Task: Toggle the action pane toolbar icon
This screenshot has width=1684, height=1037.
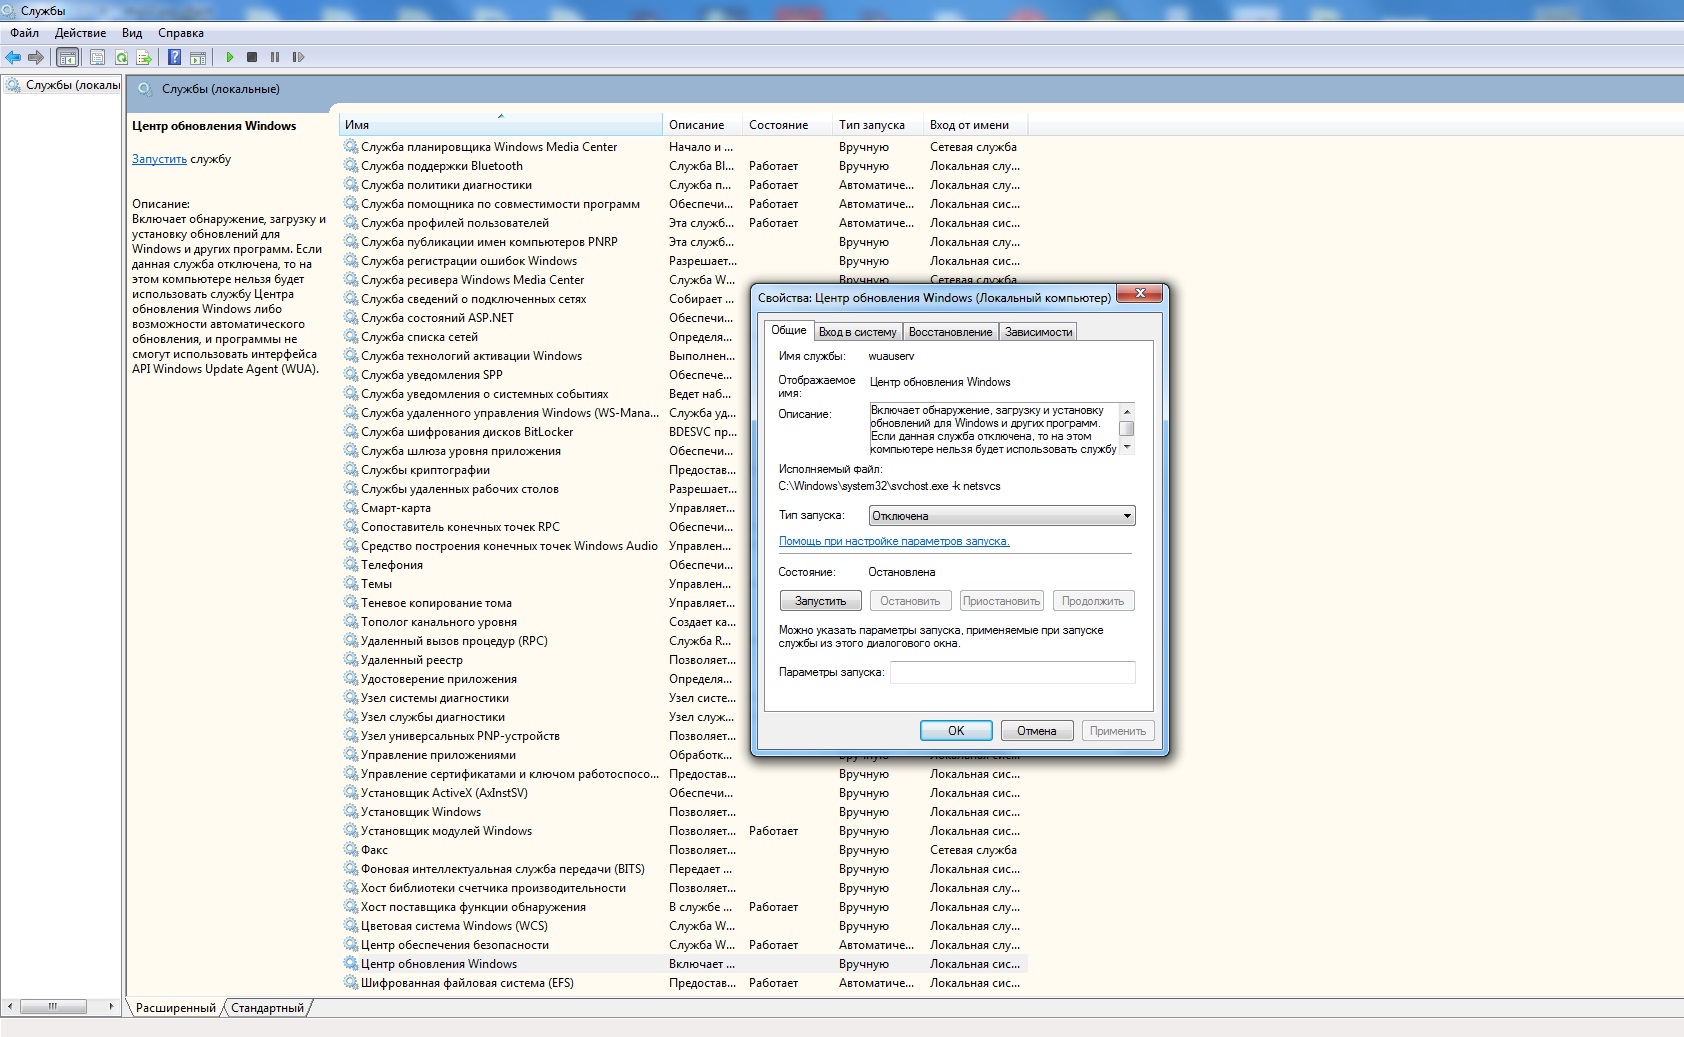Action: (198, 57)
